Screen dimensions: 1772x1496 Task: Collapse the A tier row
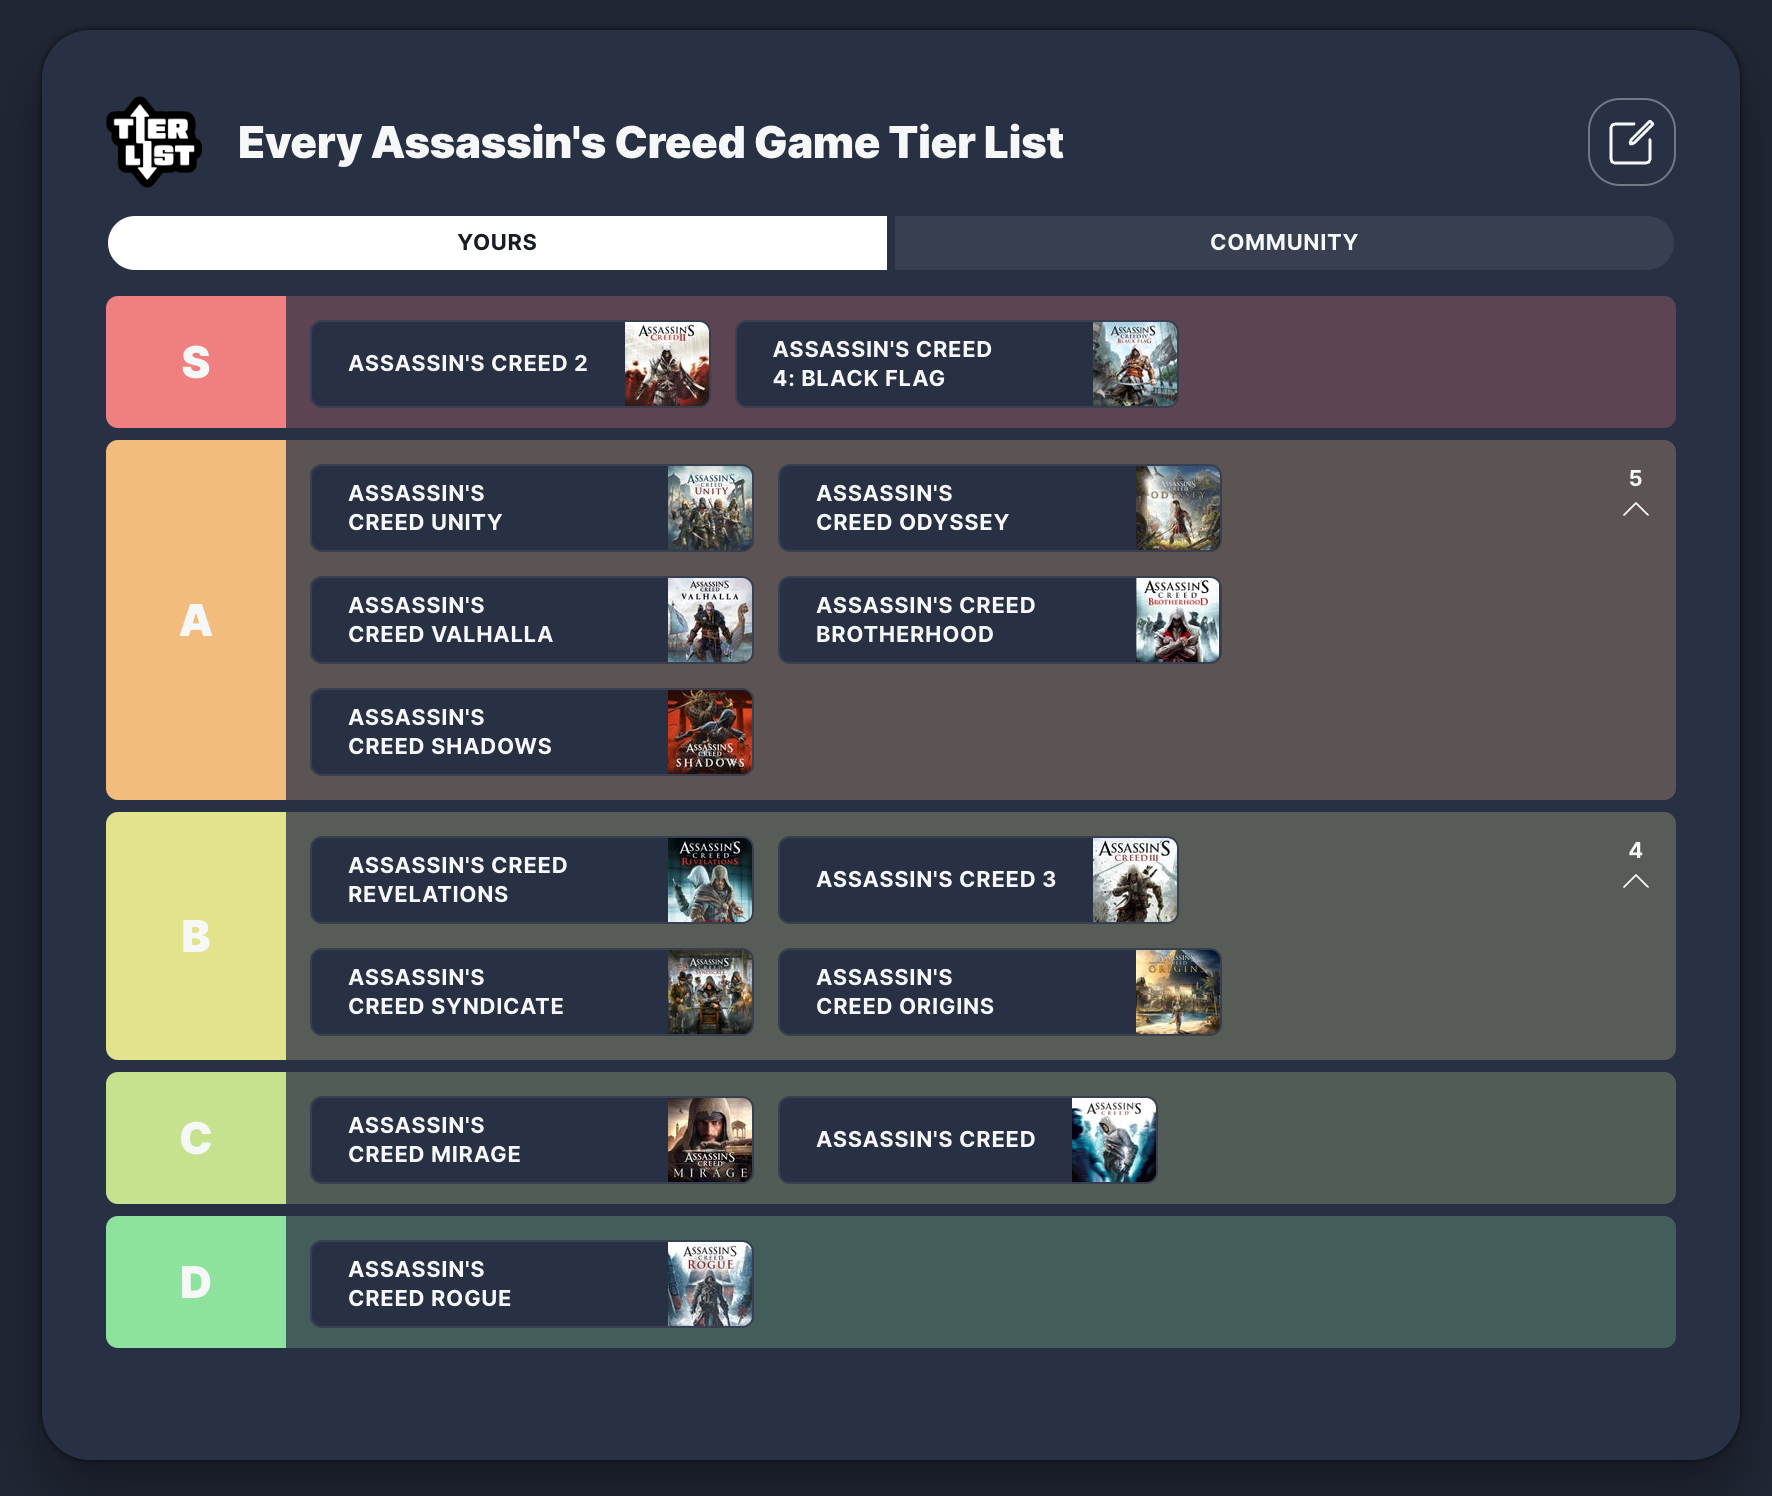pos(1636,509)
